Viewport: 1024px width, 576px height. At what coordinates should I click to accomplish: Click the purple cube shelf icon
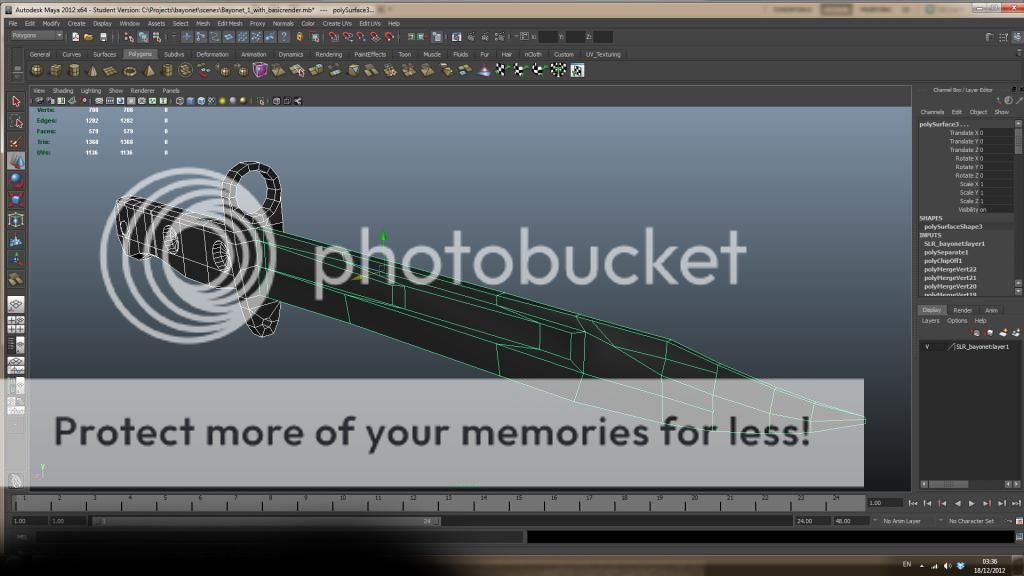(260, 70)
